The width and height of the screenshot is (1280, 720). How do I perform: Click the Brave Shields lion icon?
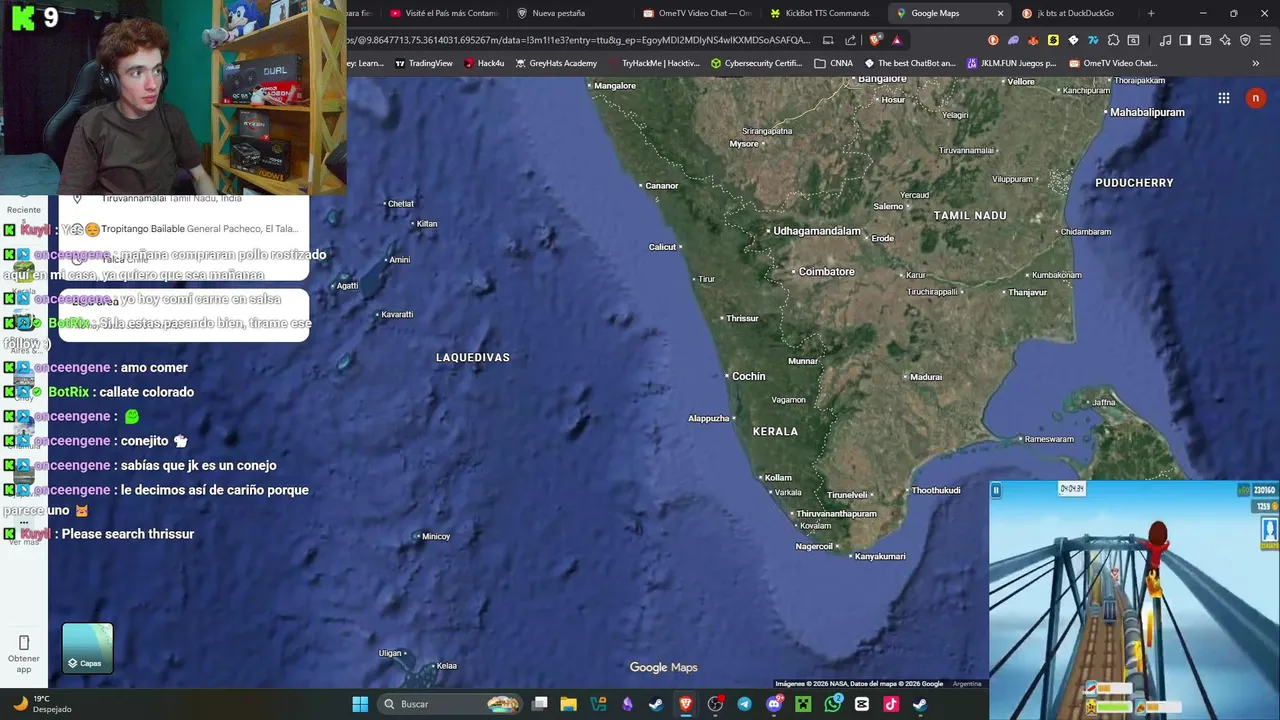click(876, 40)
